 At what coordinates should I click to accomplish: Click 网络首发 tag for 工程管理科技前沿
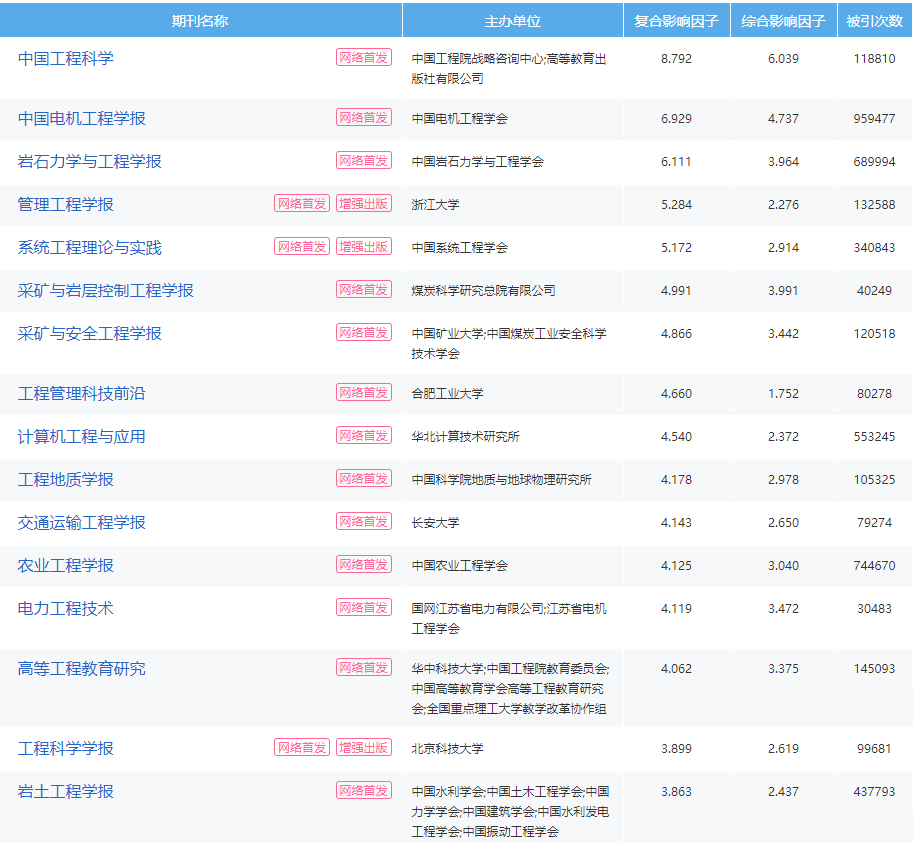364,392
